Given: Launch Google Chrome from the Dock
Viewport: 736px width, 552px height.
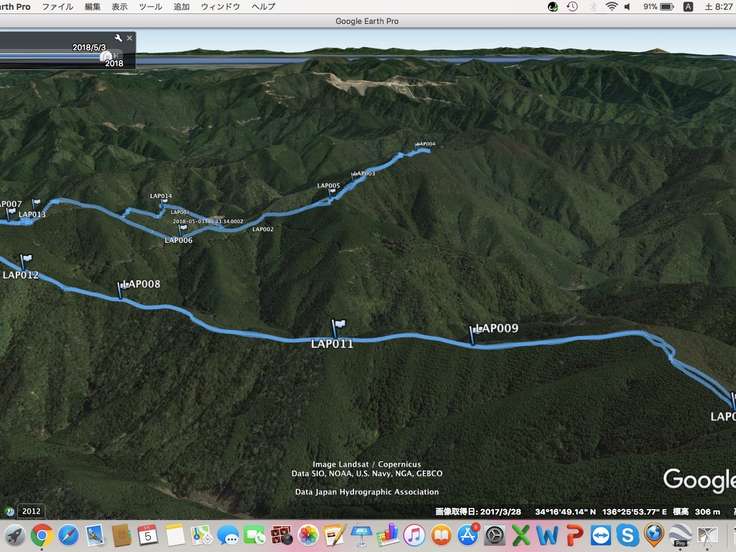Looking at the screenshot, I should (41, 535).
